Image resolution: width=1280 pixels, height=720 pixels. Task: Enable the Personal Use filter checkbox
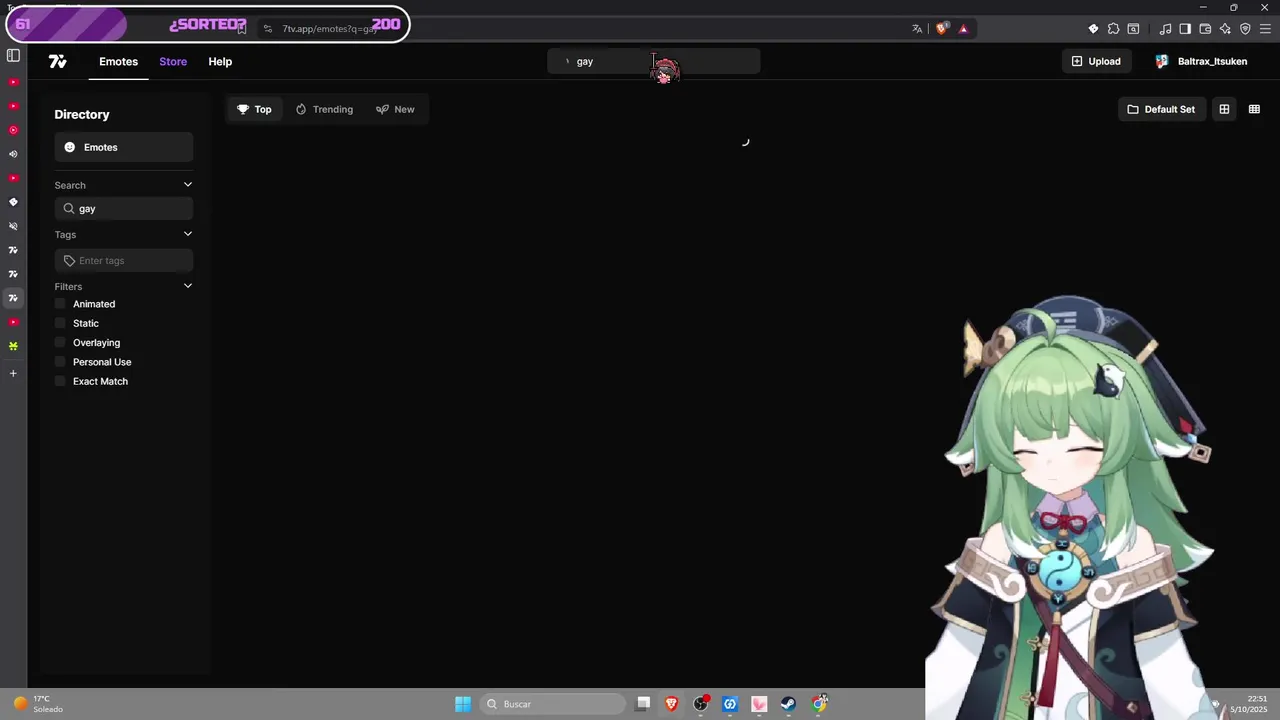(60, 362)
